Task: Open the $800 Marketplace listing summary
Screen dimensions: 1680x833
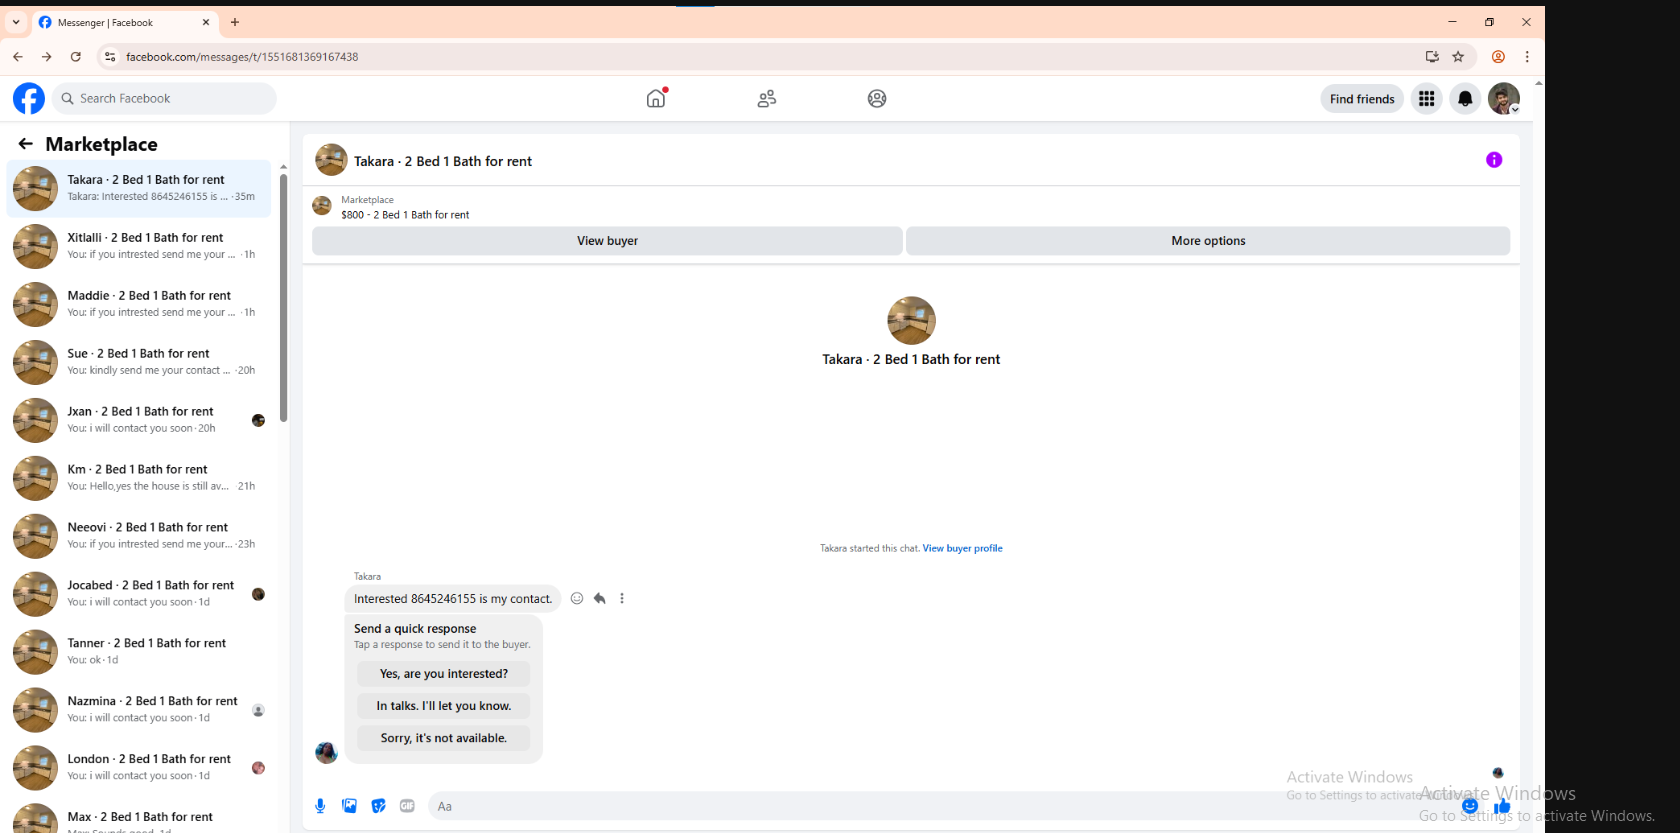Action: 405,207
